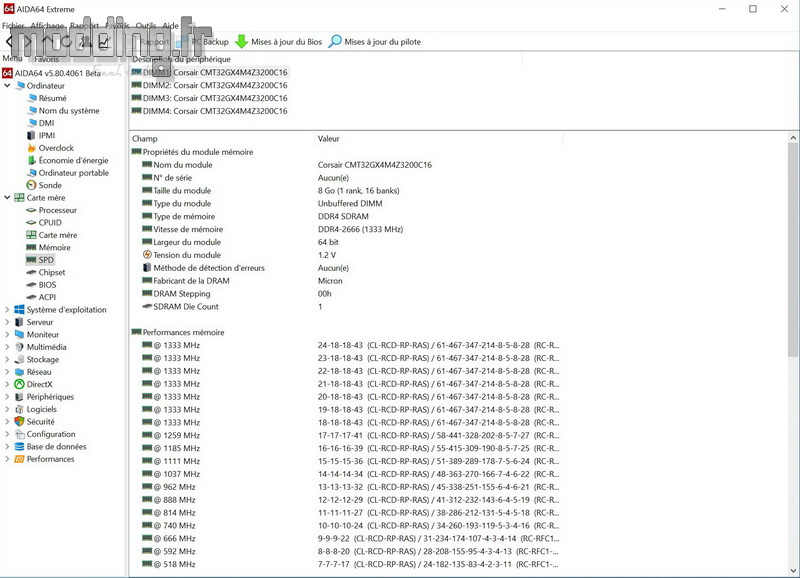This screenshot has height=578, width=800.
Task: Open the Stockage disk icon
Action: [19, 359]
